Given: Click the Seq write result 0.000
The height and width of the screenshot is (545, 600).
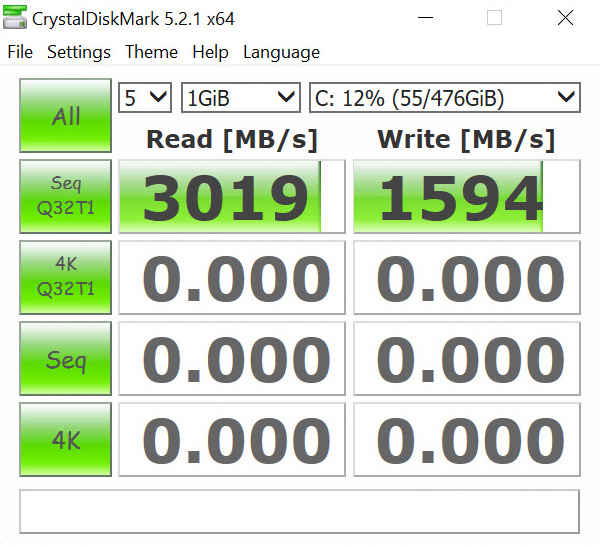Looking at the screenshot, I should click(467, 359).
